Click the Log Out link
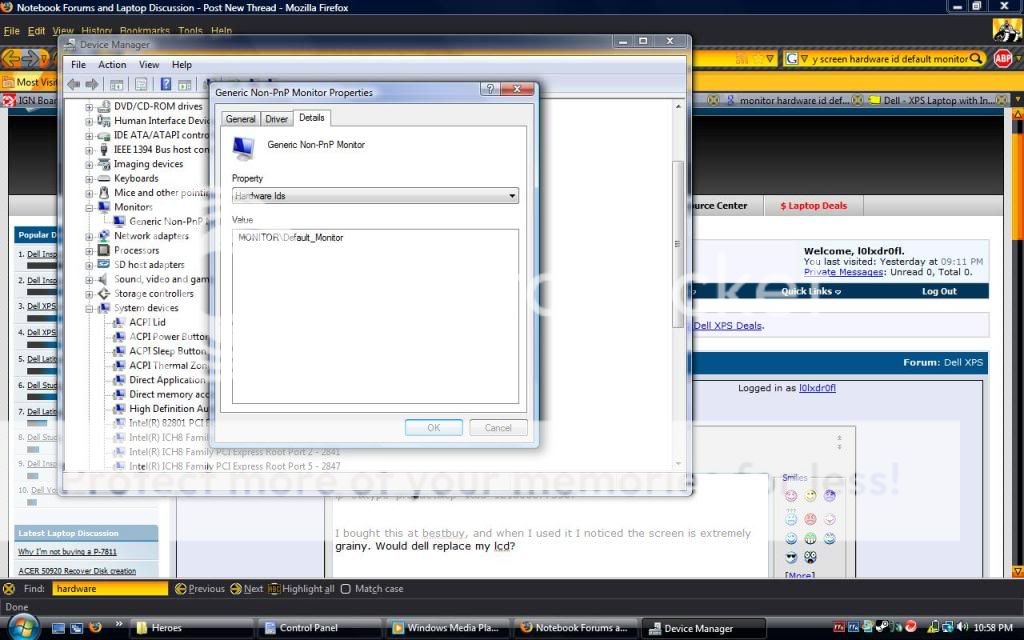The image size is (1024, 640). click(x=938, y=292)
